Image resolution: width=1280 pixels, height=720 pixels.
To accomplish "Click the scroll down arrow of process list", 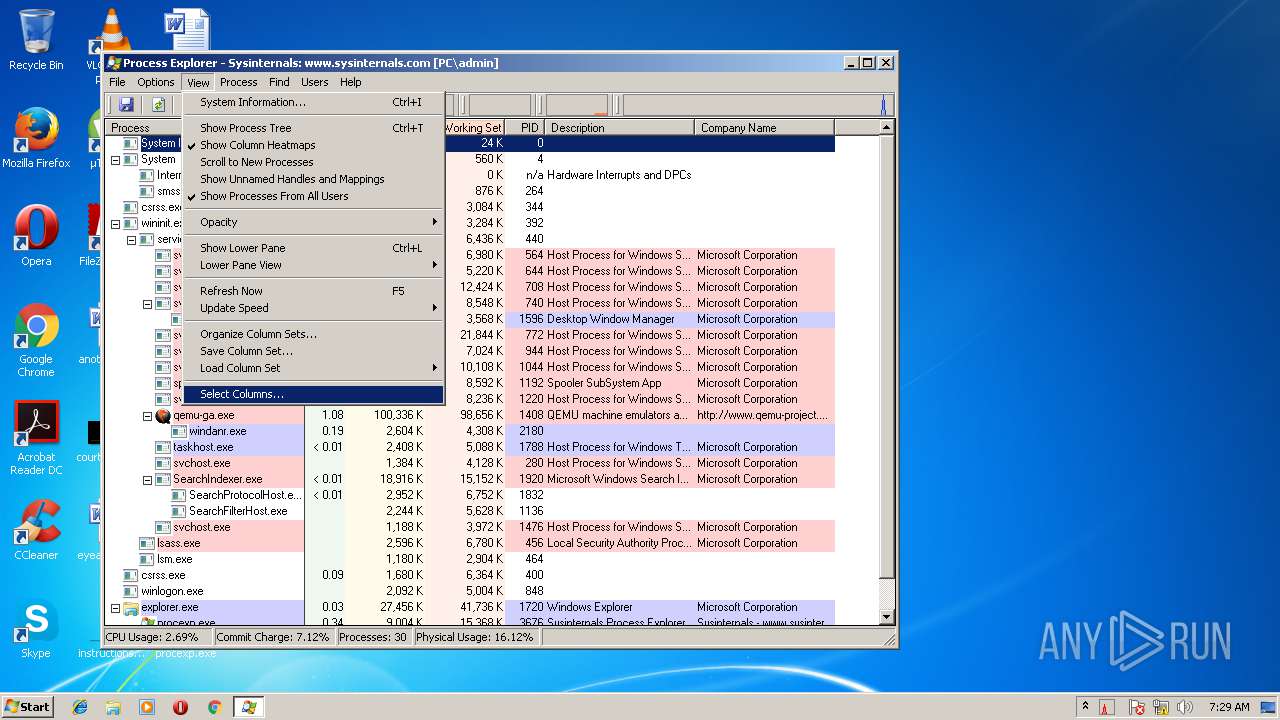I will tap(886, 617).
